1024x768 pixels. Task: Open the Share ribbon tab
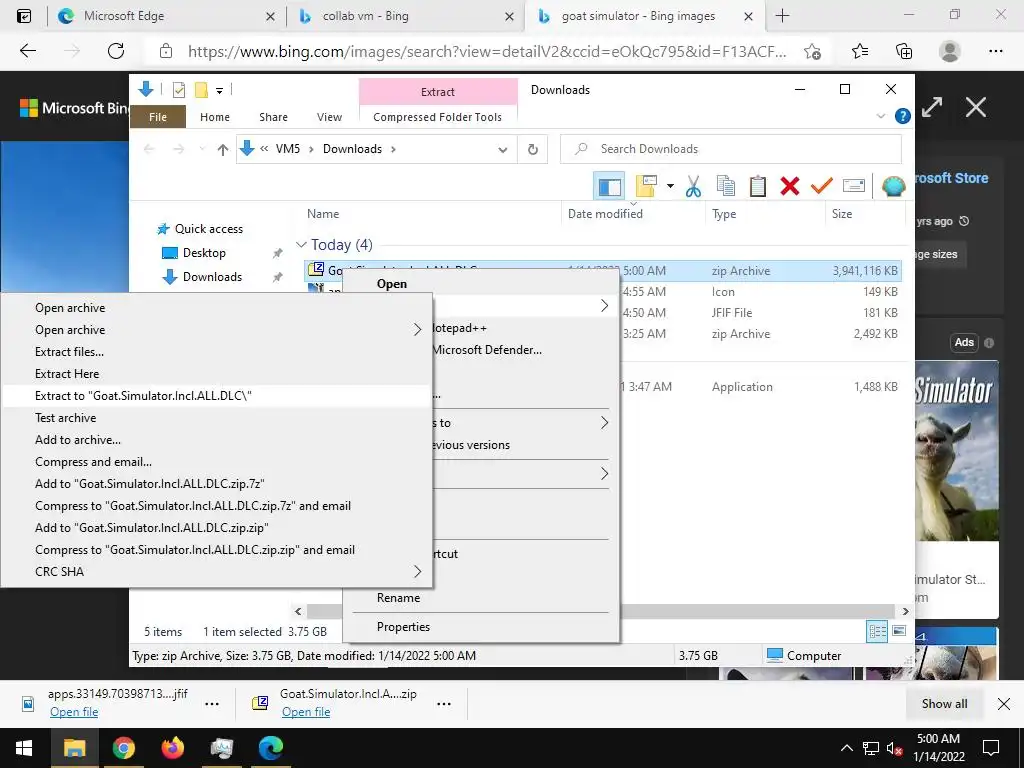click(273, 117)
